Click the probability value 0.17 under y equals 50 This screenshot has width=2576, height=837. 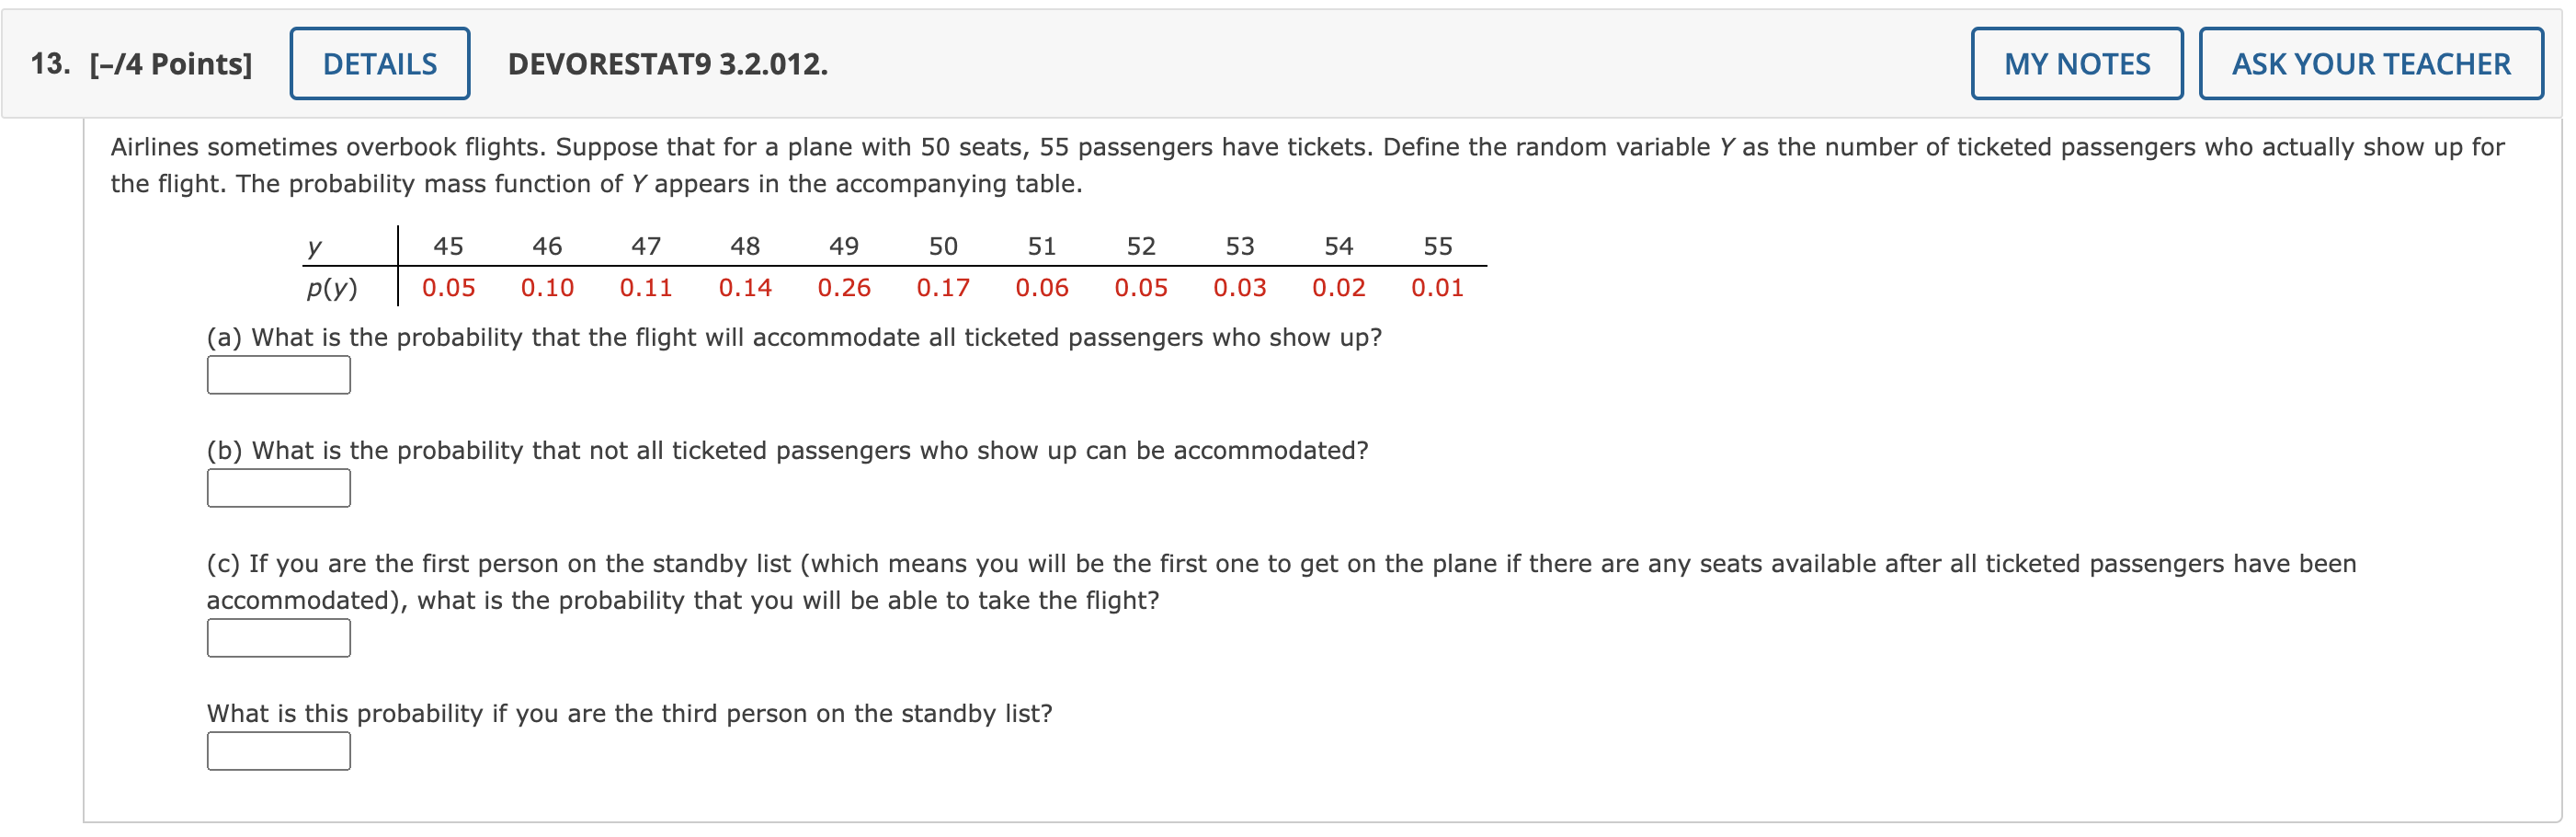point(943,287)
